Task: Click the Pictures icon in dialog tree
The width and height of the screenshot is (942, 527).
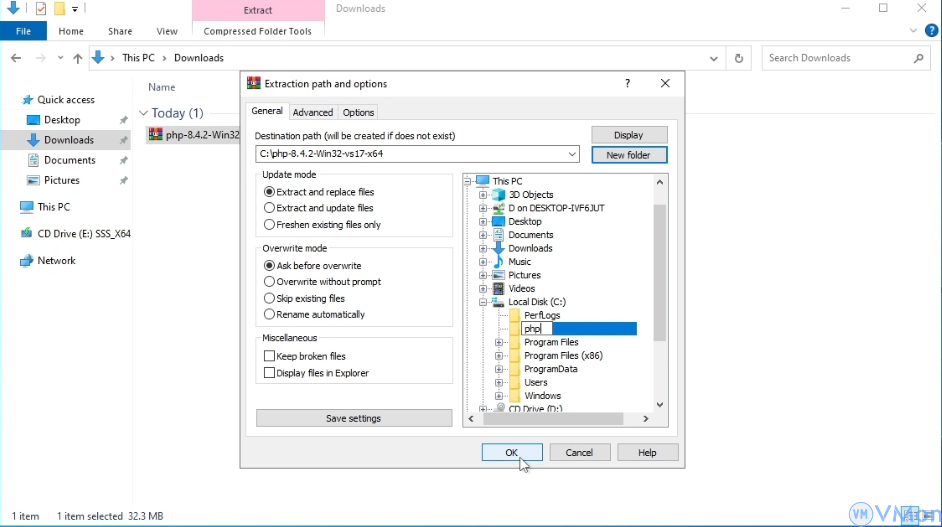Action: click(499, 275)
